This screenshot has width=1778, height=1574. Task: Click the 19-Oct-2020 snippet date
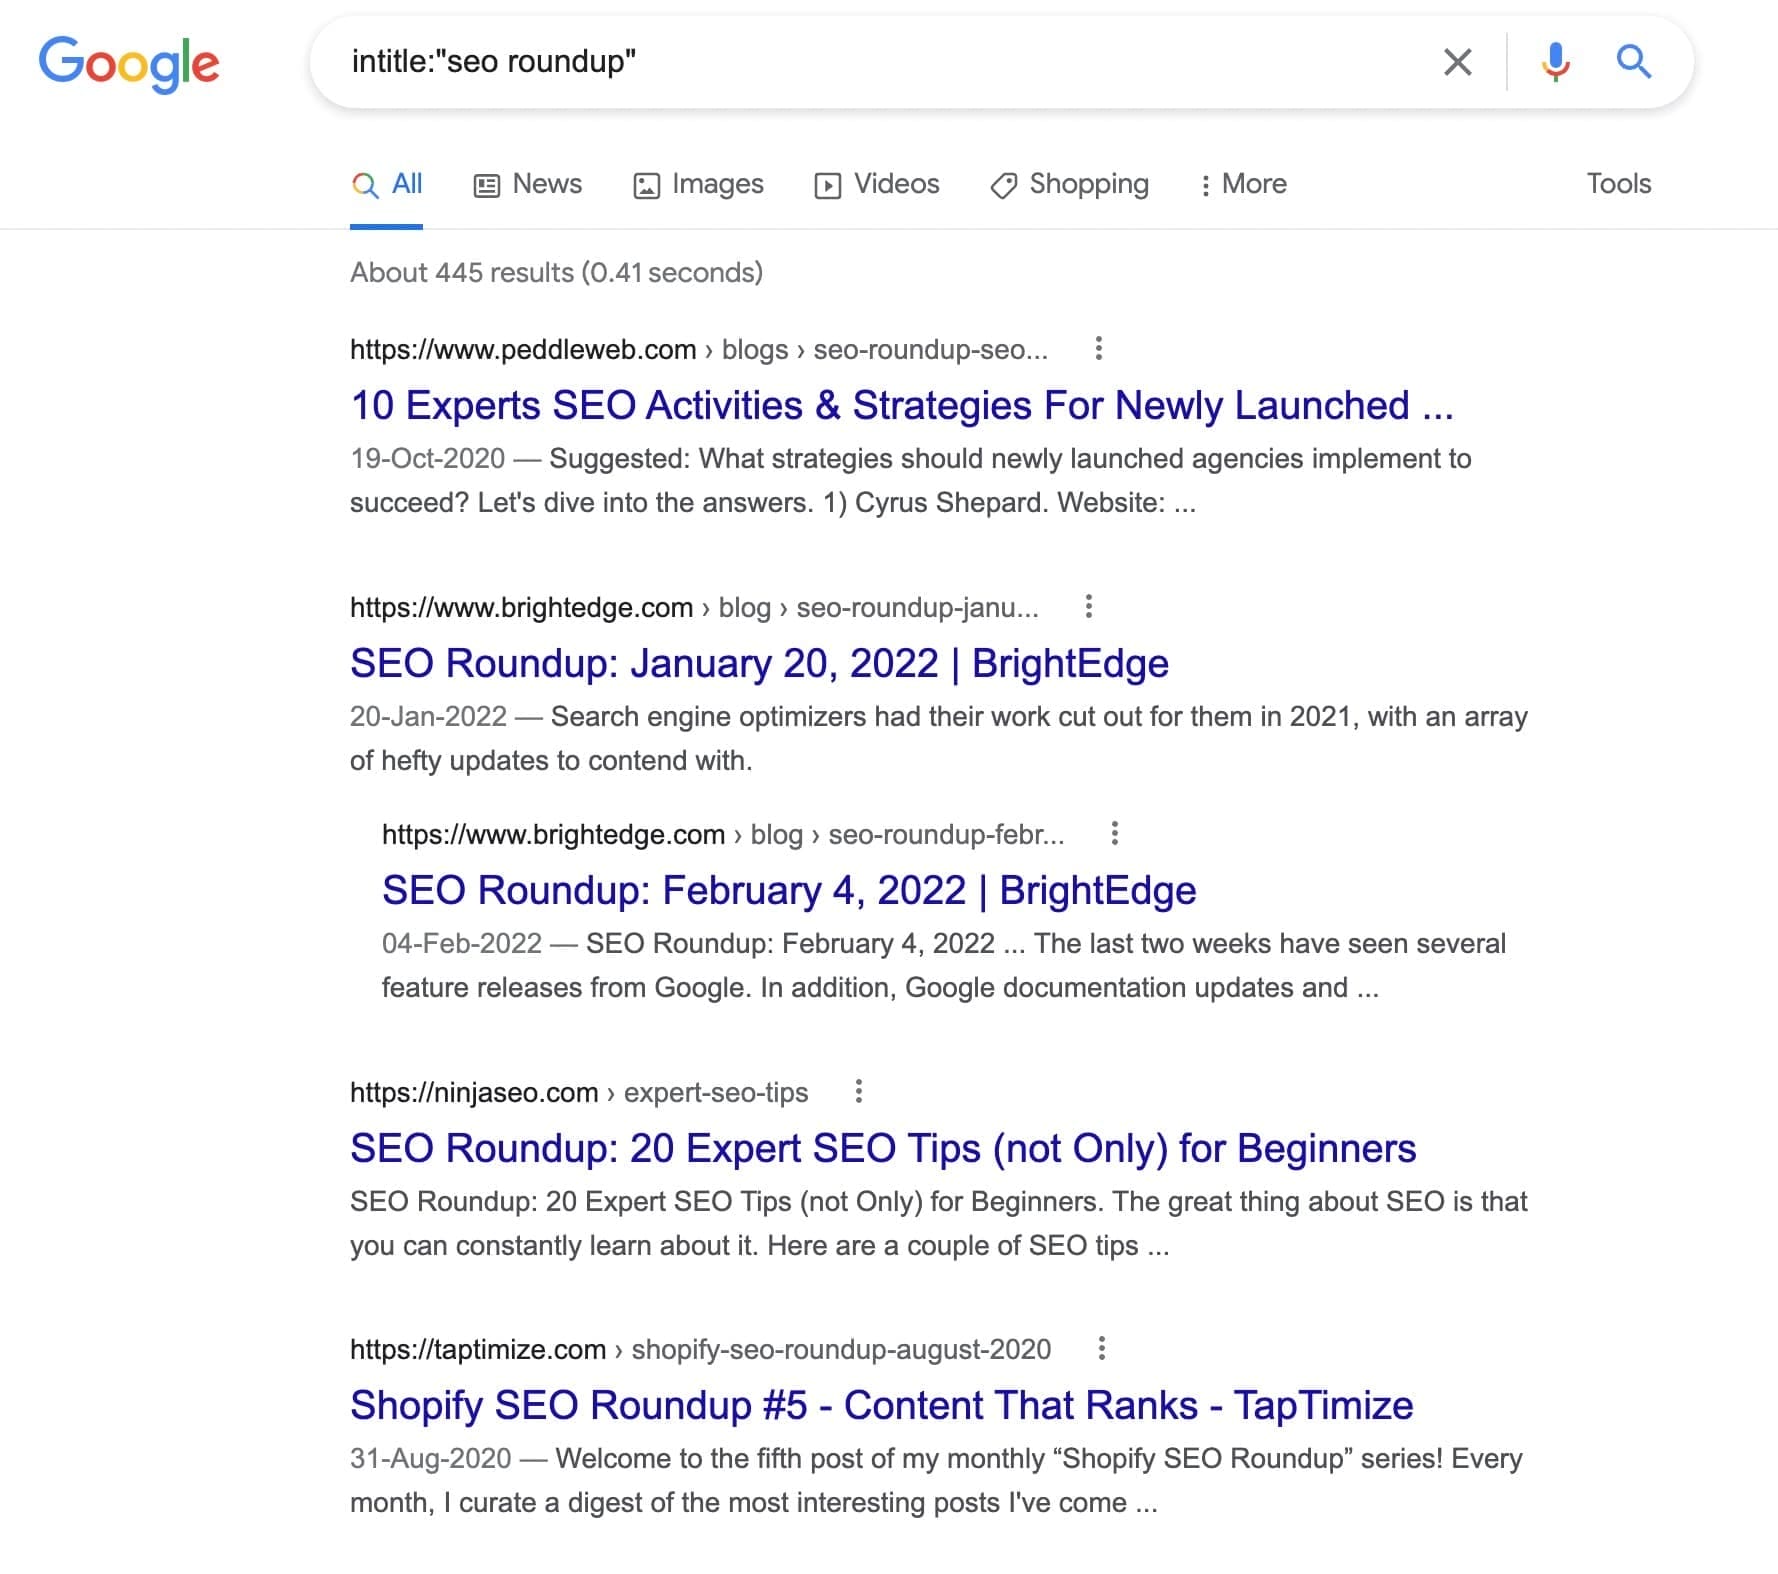[x=427, y=458]
